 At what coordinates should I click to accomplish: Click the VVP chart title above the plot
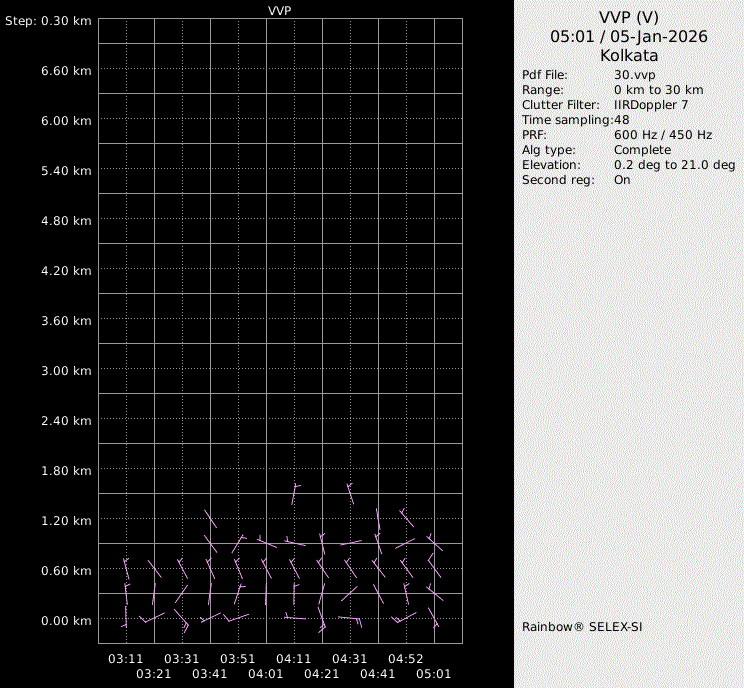(x=280, y=10)
